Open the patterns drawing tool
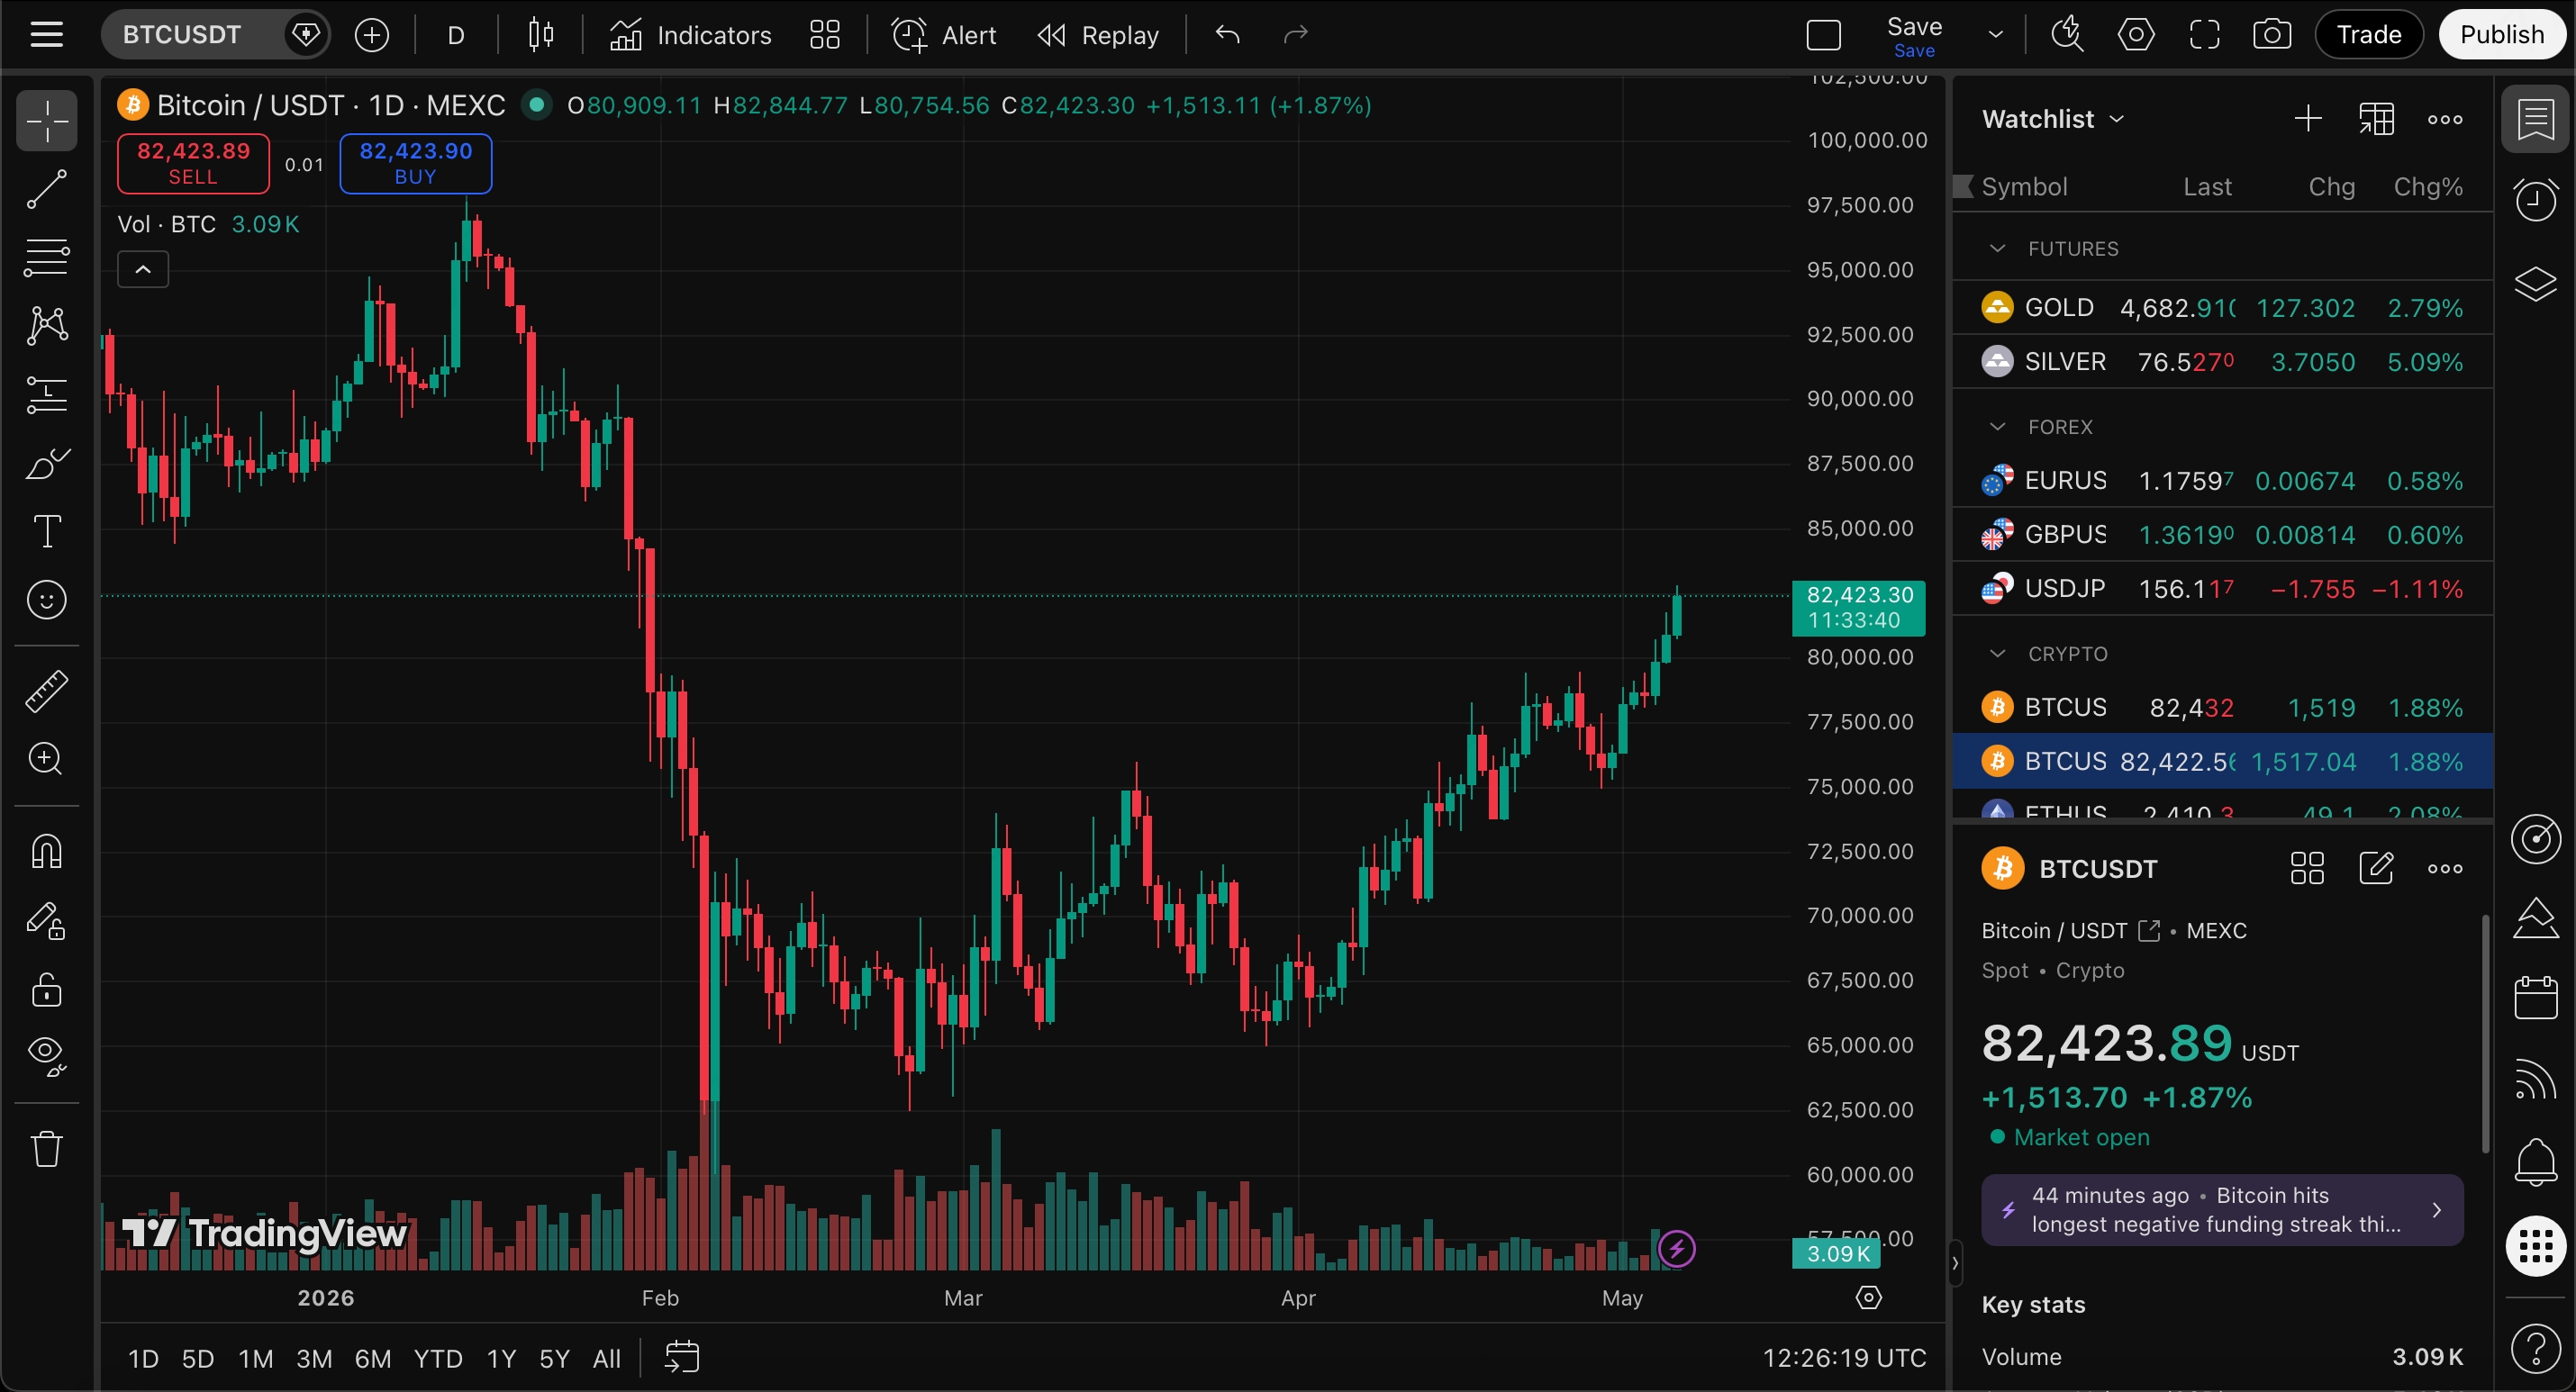The image size is (2576, 1392). tap(46, 325)
